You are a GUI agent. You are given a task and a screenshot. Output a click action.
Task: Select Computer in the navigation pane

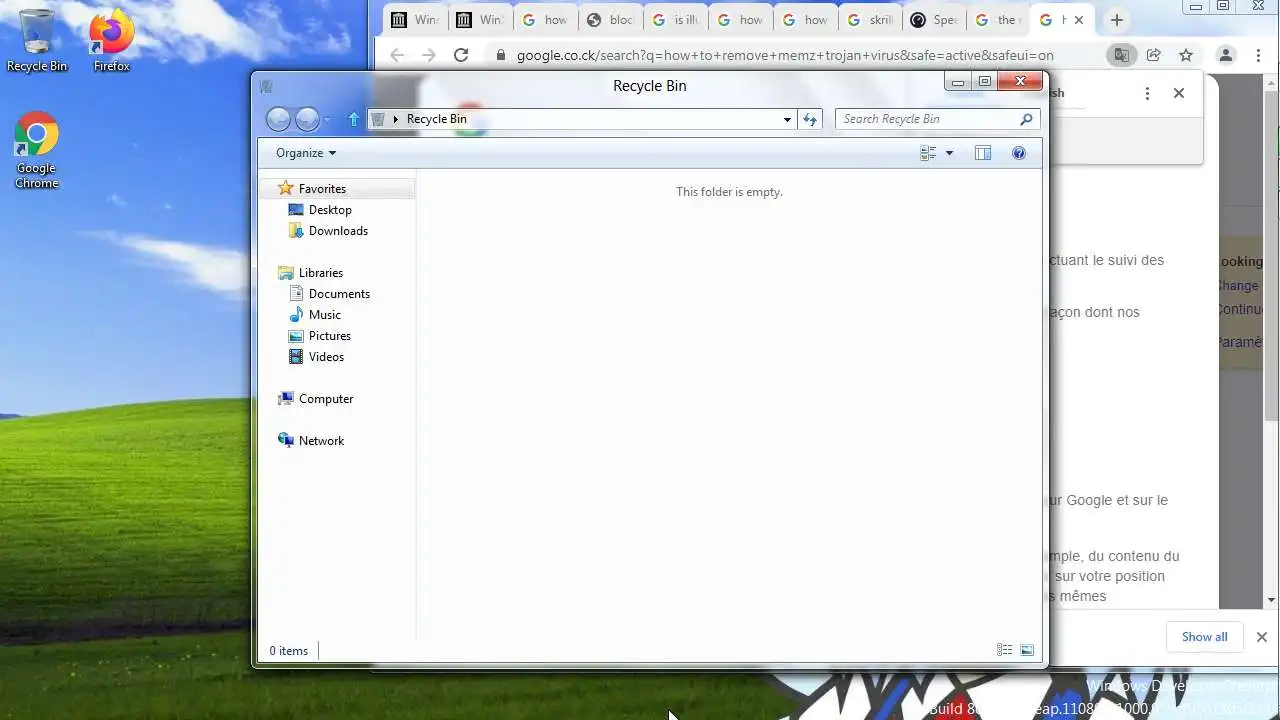(326, 399)
